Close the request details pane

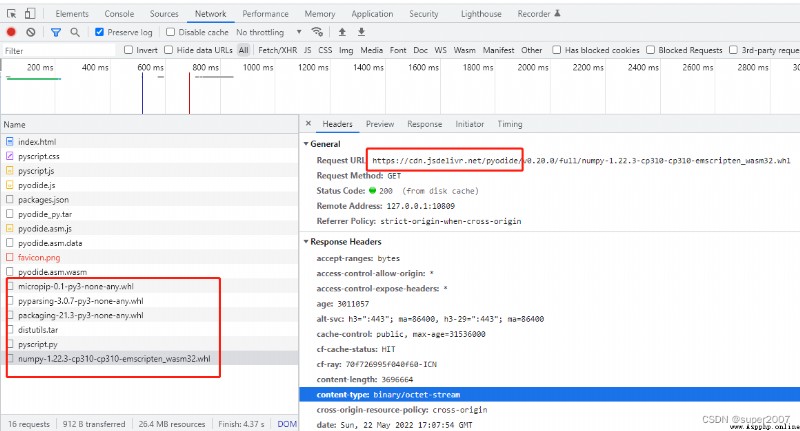tap(308, 123)
